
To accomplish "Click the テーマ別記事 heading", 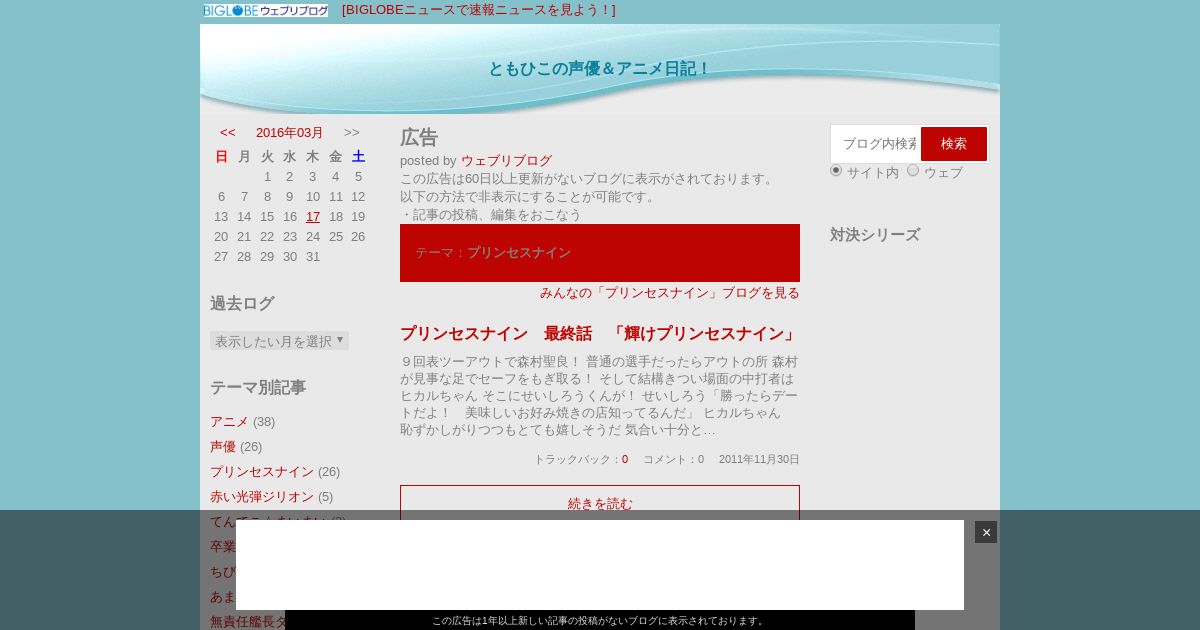I will (x=258, y=387).
